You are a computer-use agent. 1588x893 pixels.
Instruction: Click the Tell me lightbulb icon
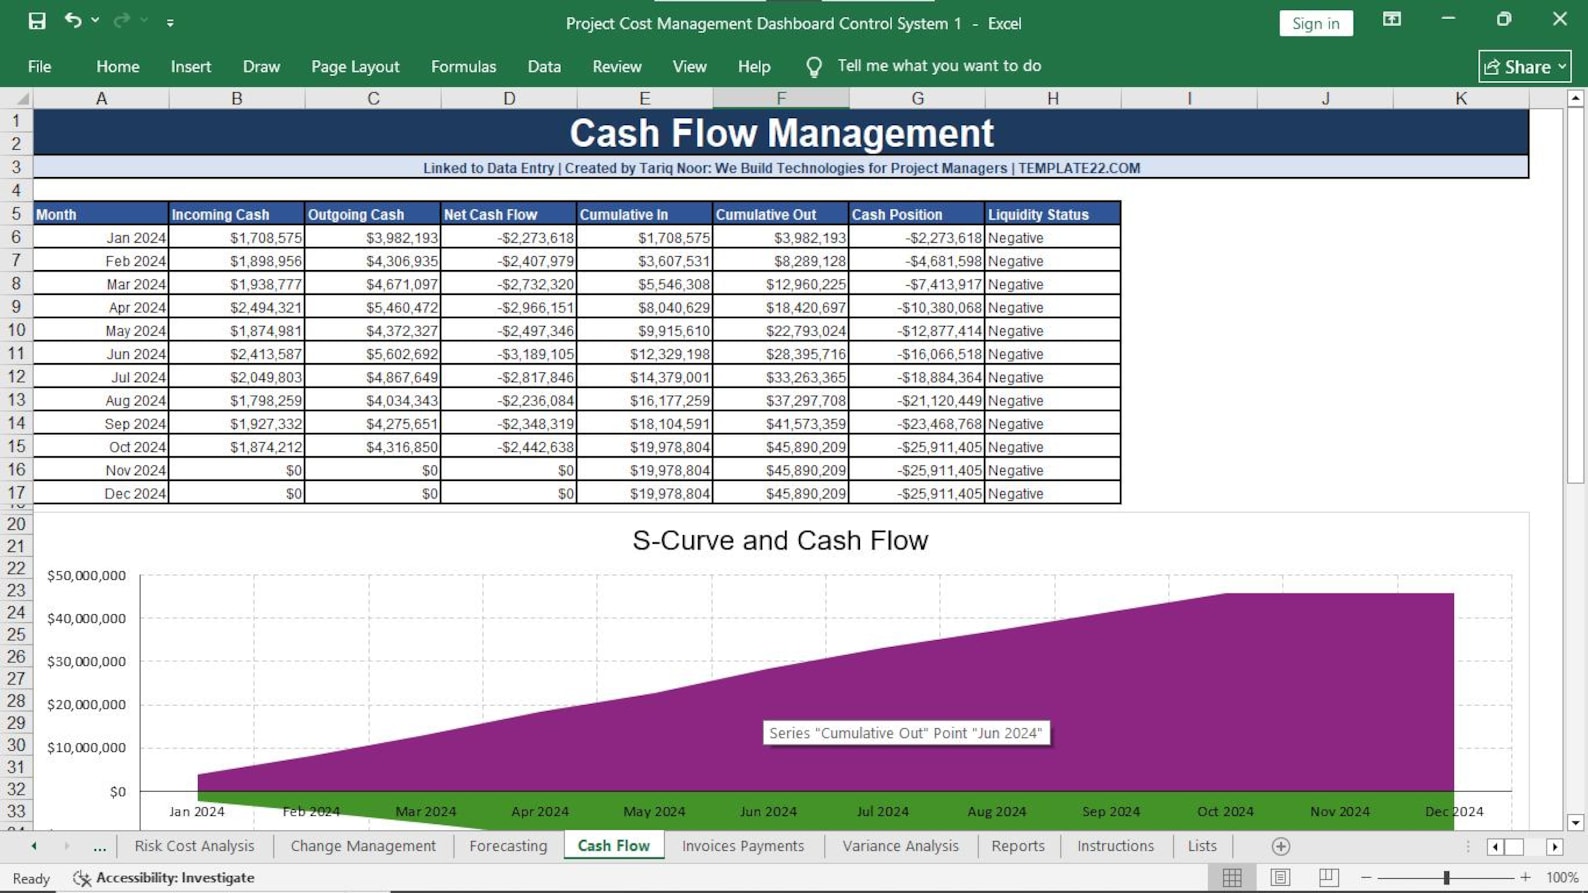coord(814,67)
